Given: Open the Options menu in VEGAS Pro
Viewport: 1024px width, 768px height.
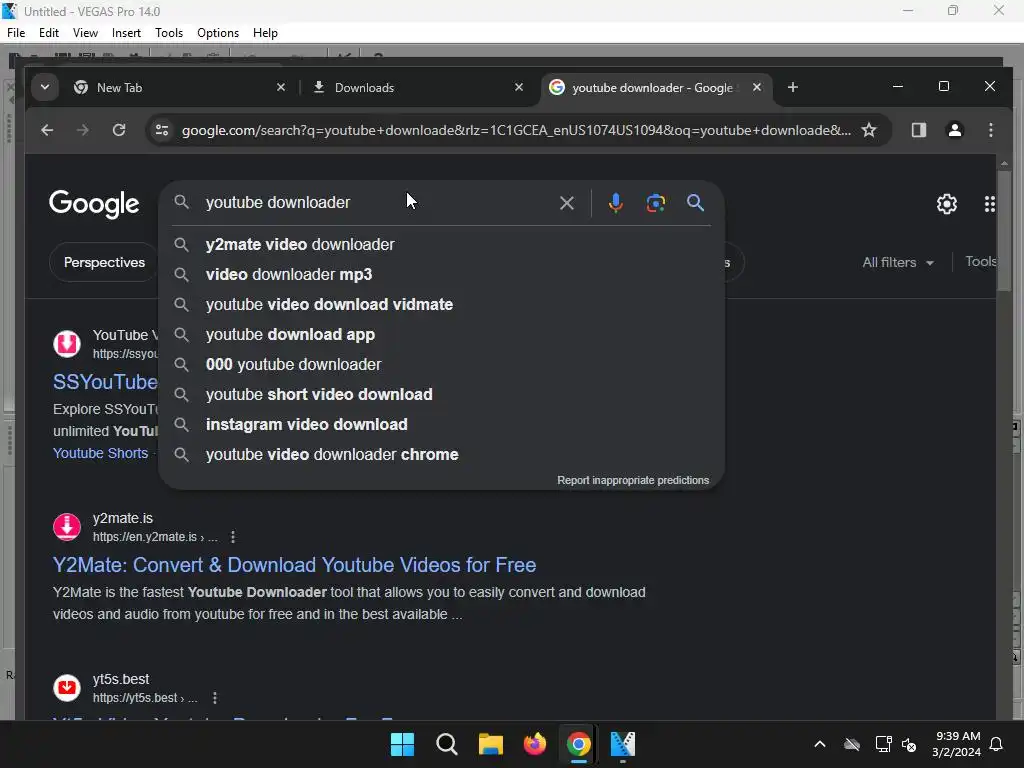Looking at the screenshot, I should (x=218, y=33).
